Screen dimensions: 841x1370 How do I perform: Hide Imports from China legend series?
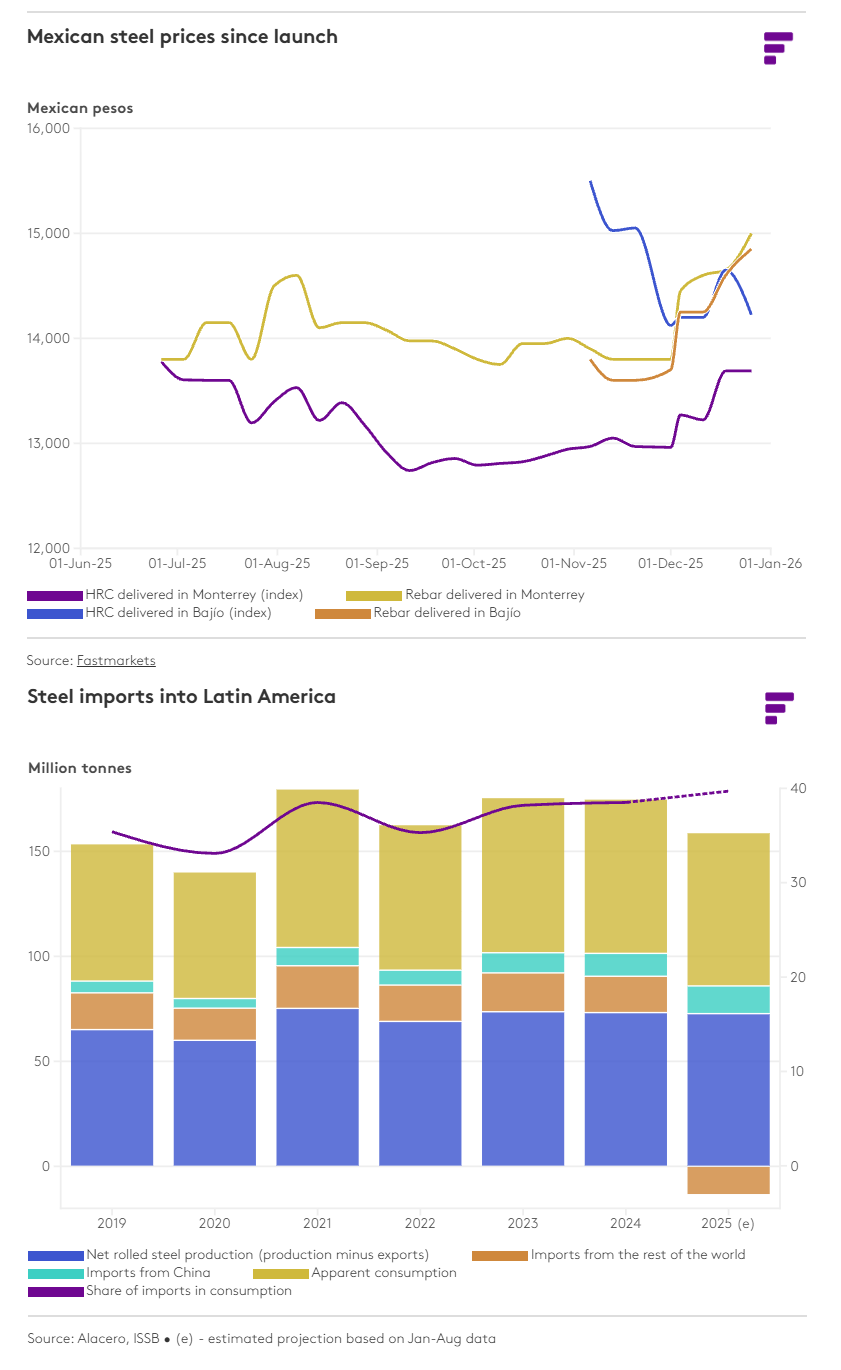point(148,1273)
